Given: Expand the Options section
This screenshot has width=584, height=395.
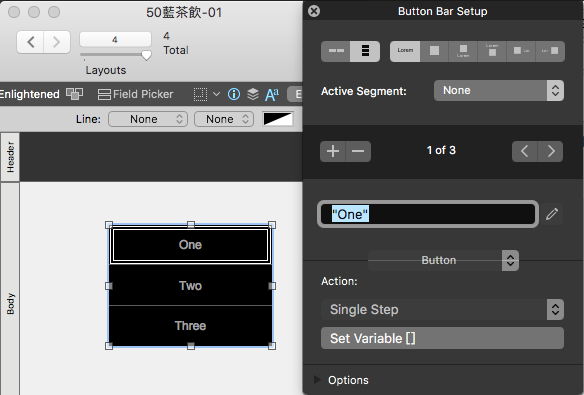Looking at the screenshot, I should (317, 380).
